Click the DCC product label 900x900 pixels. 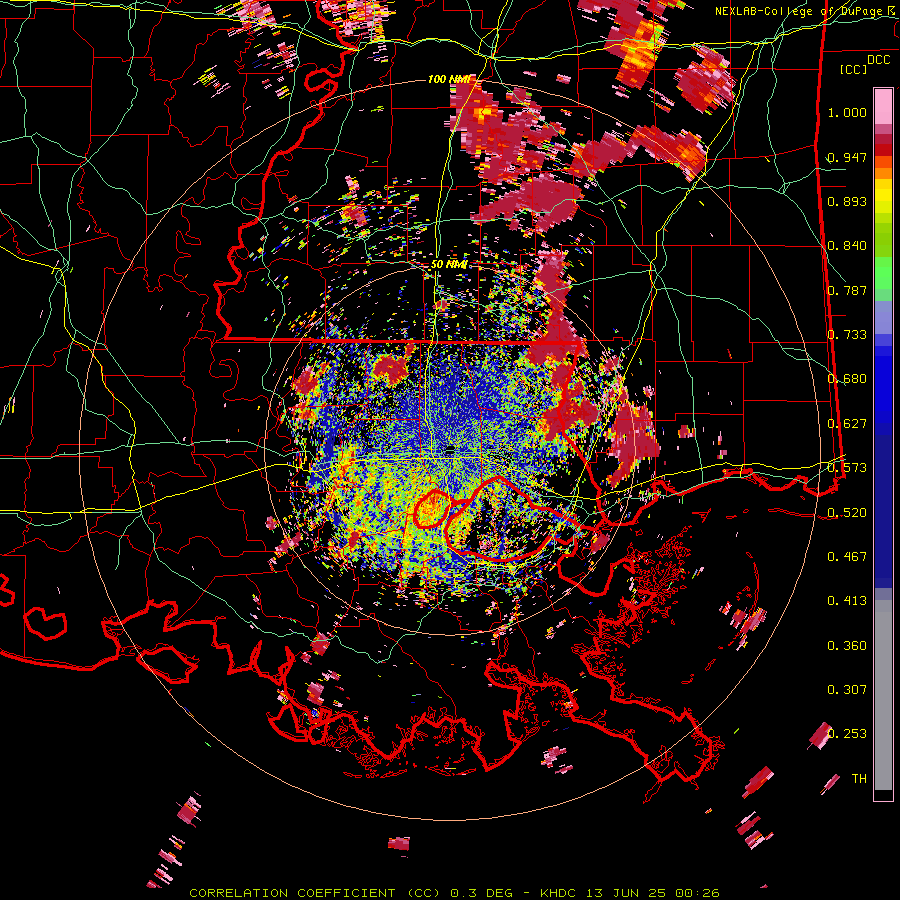click(878, 60)
